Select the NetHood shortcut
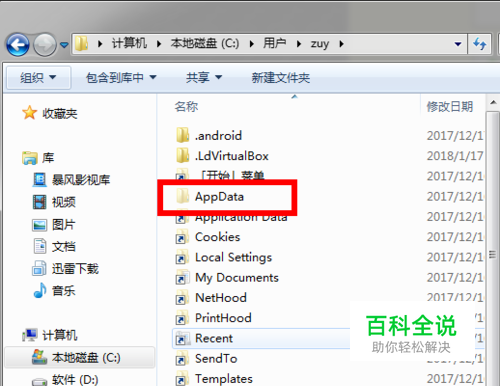 point(221,298)
